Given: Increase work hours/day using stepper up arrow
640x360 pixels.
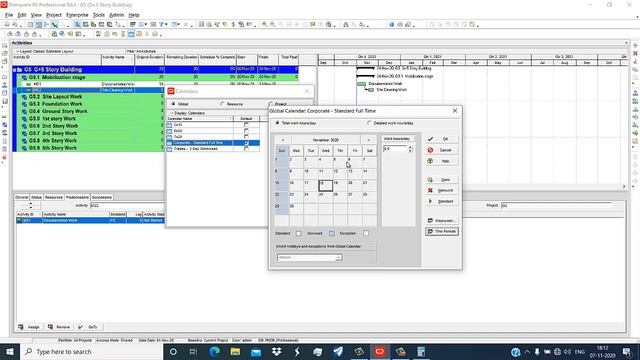Looking at the screenshot, I should (410, 147).
